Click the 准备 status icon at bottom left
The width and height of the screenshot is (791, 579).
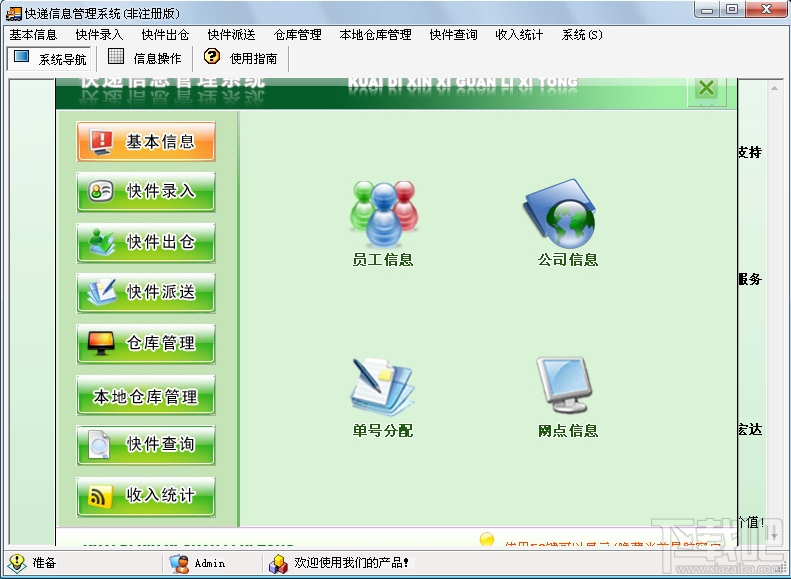point(17,563)
